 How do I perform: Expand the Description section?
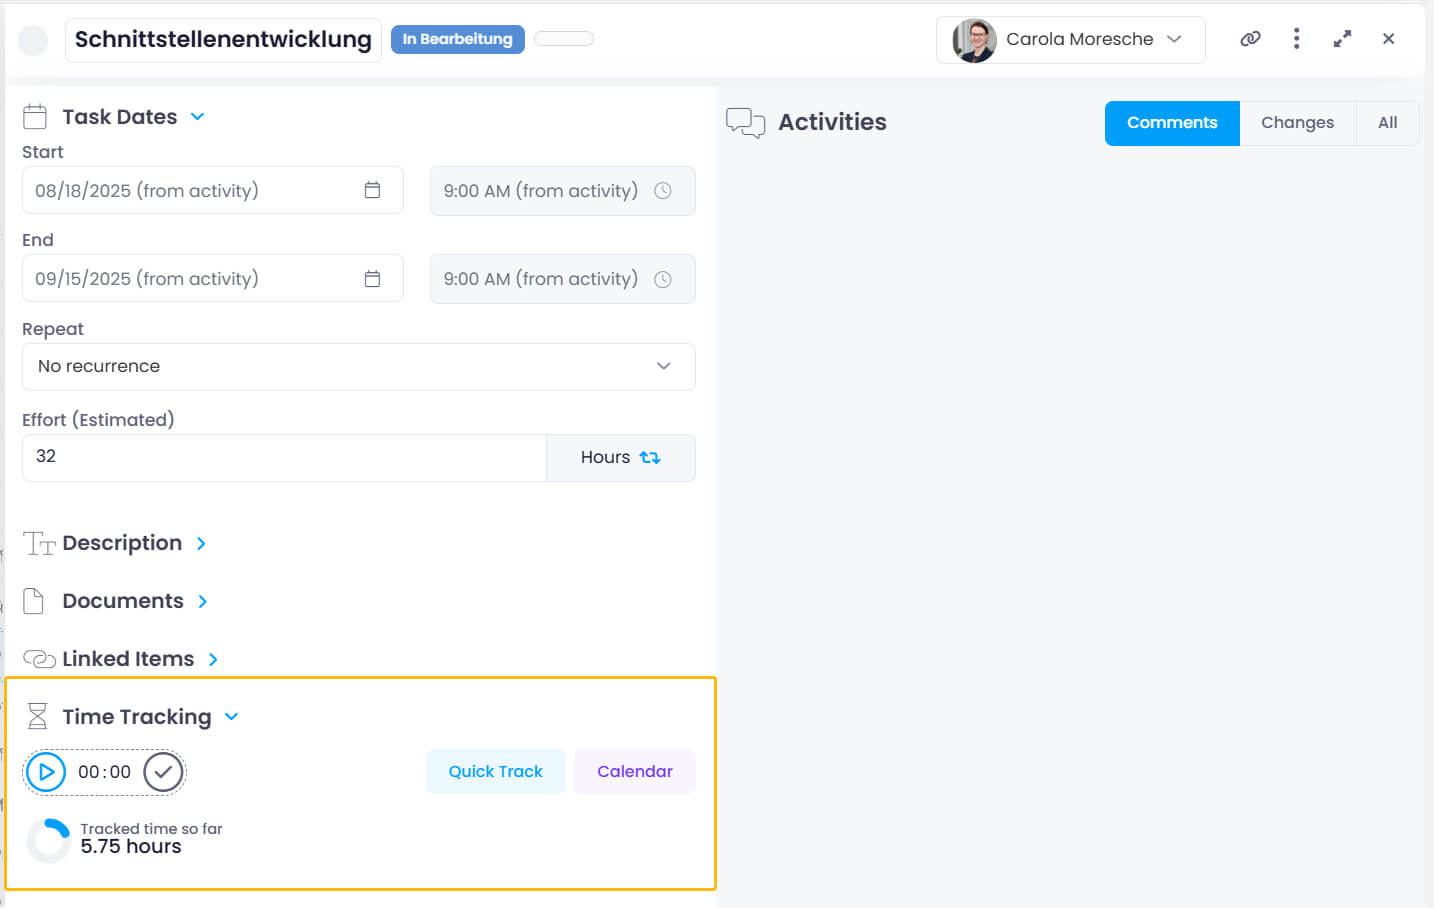[x=201, y=543]
